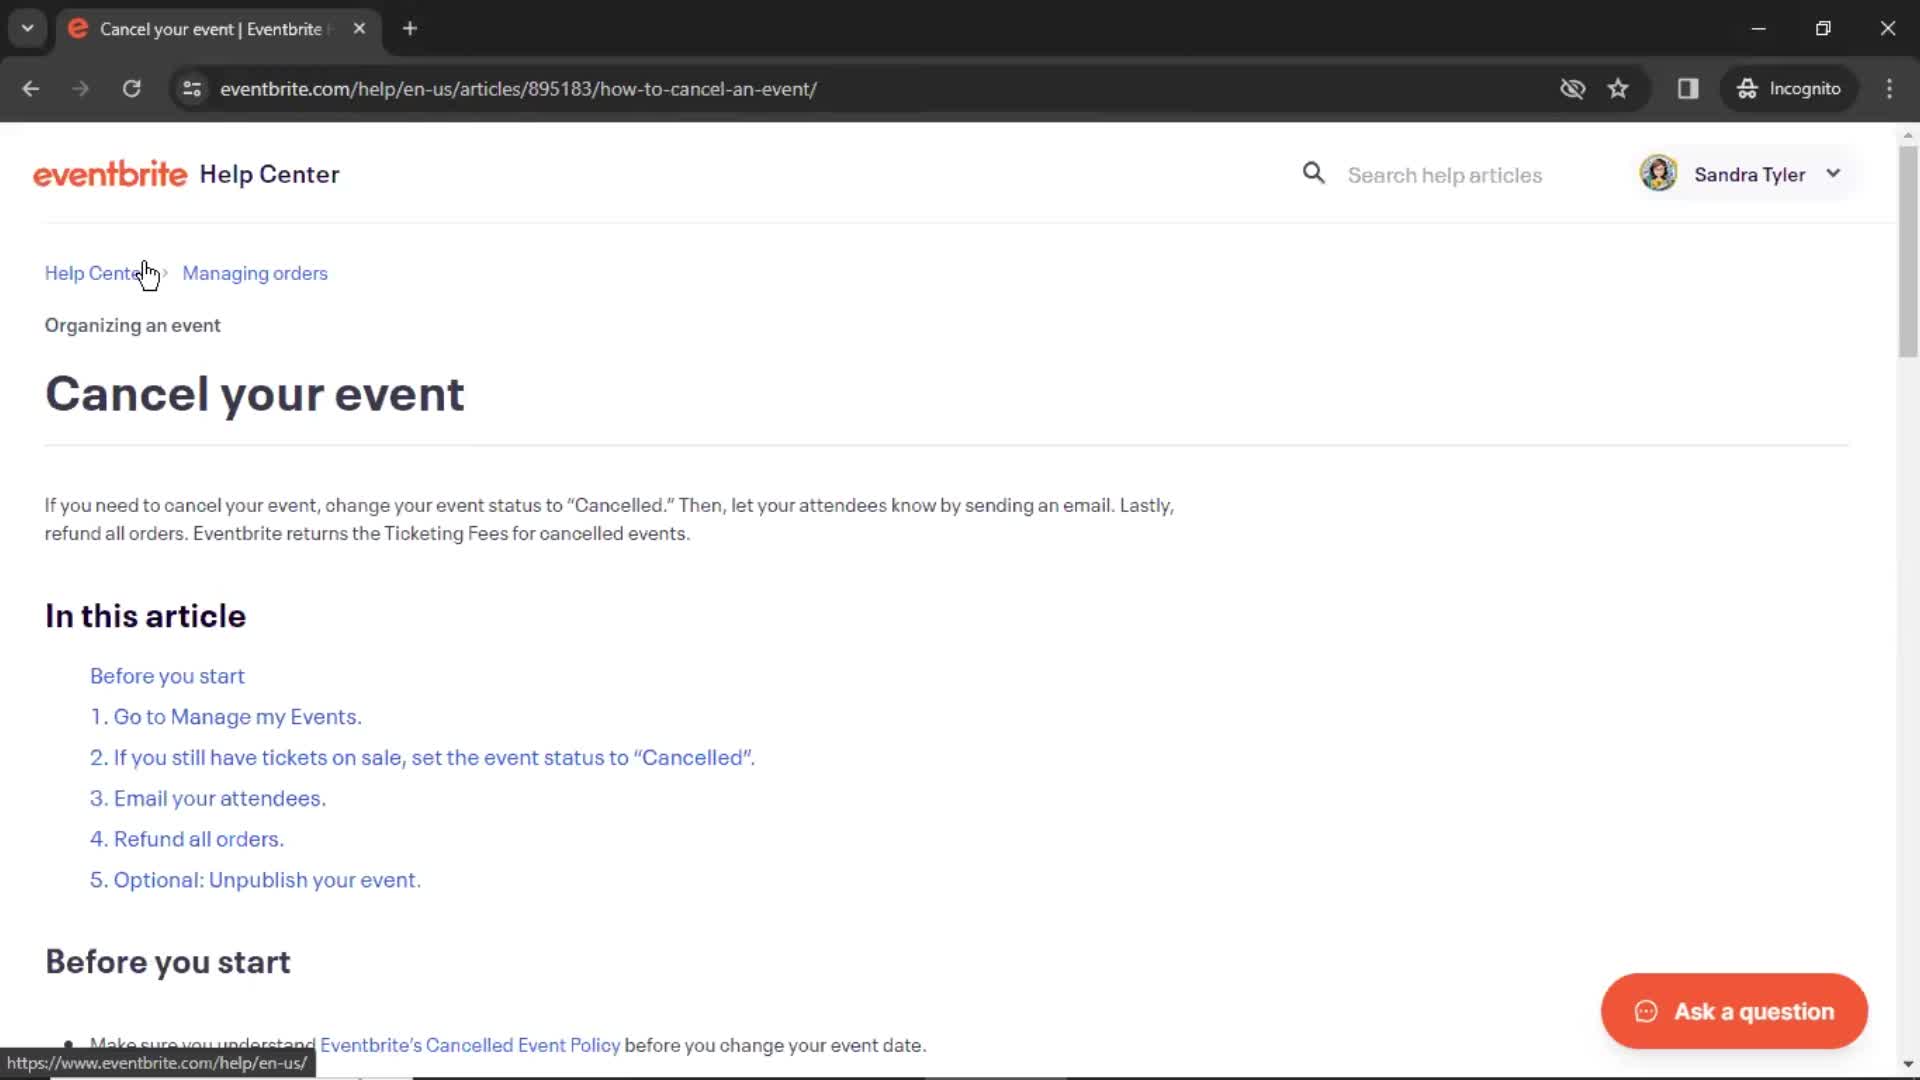Viewport: 1920px width, 1080px height.
Task: Jump to 5. Optional: Unpublish your event
Action: click(255, 881)
